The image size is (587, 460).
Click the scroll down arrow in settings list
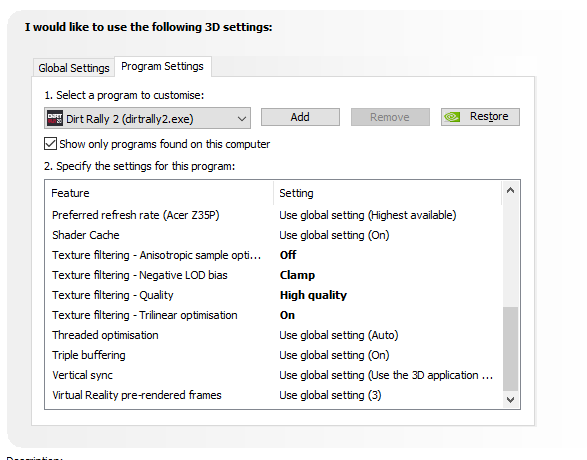(x=510, y=400)
